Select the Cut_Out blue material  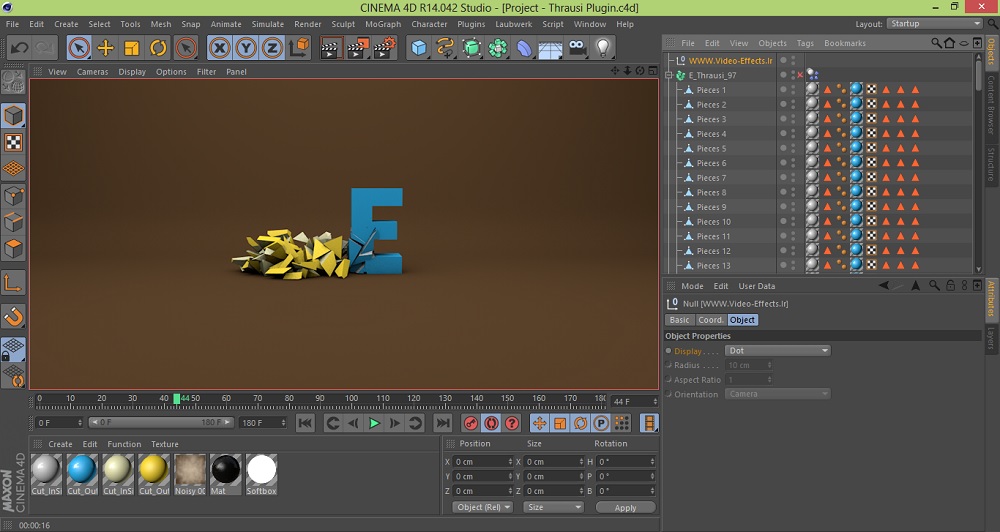click(82, 475)
